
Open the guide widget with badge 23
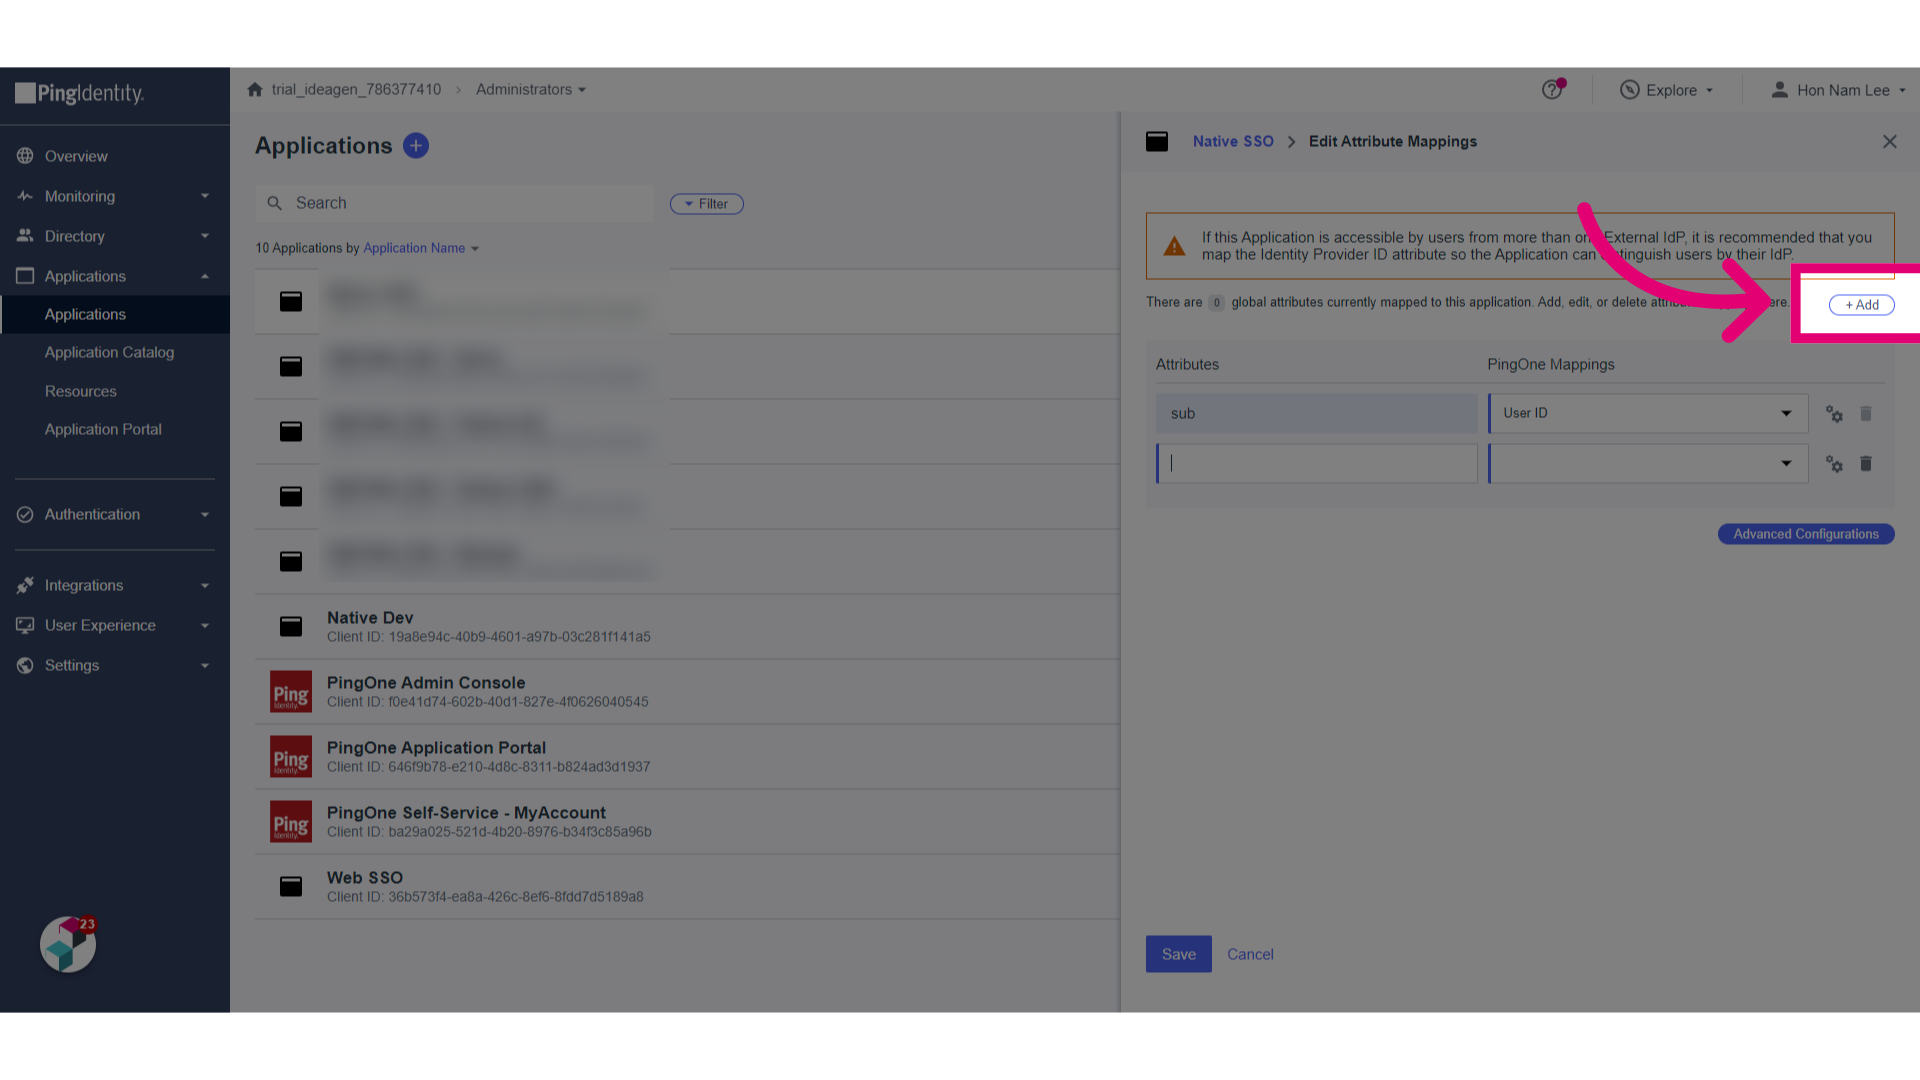[x=68, y=944]
